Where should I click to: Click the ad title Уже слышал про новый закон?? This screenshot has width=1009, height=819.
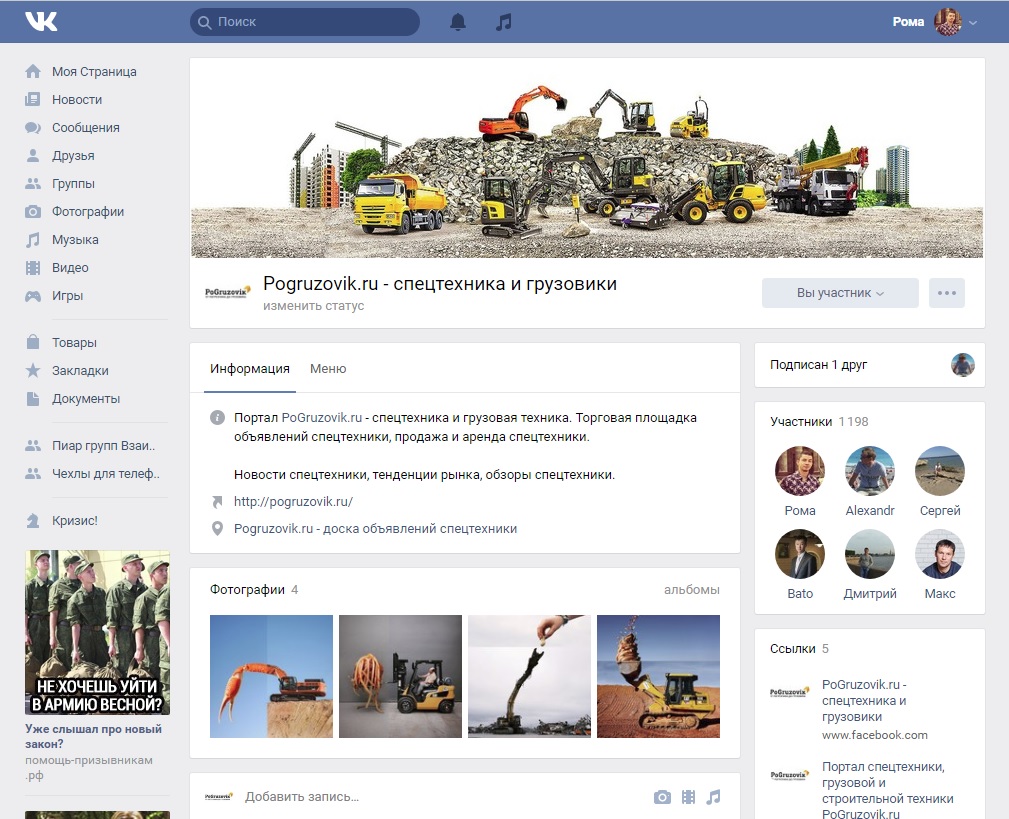93,736
